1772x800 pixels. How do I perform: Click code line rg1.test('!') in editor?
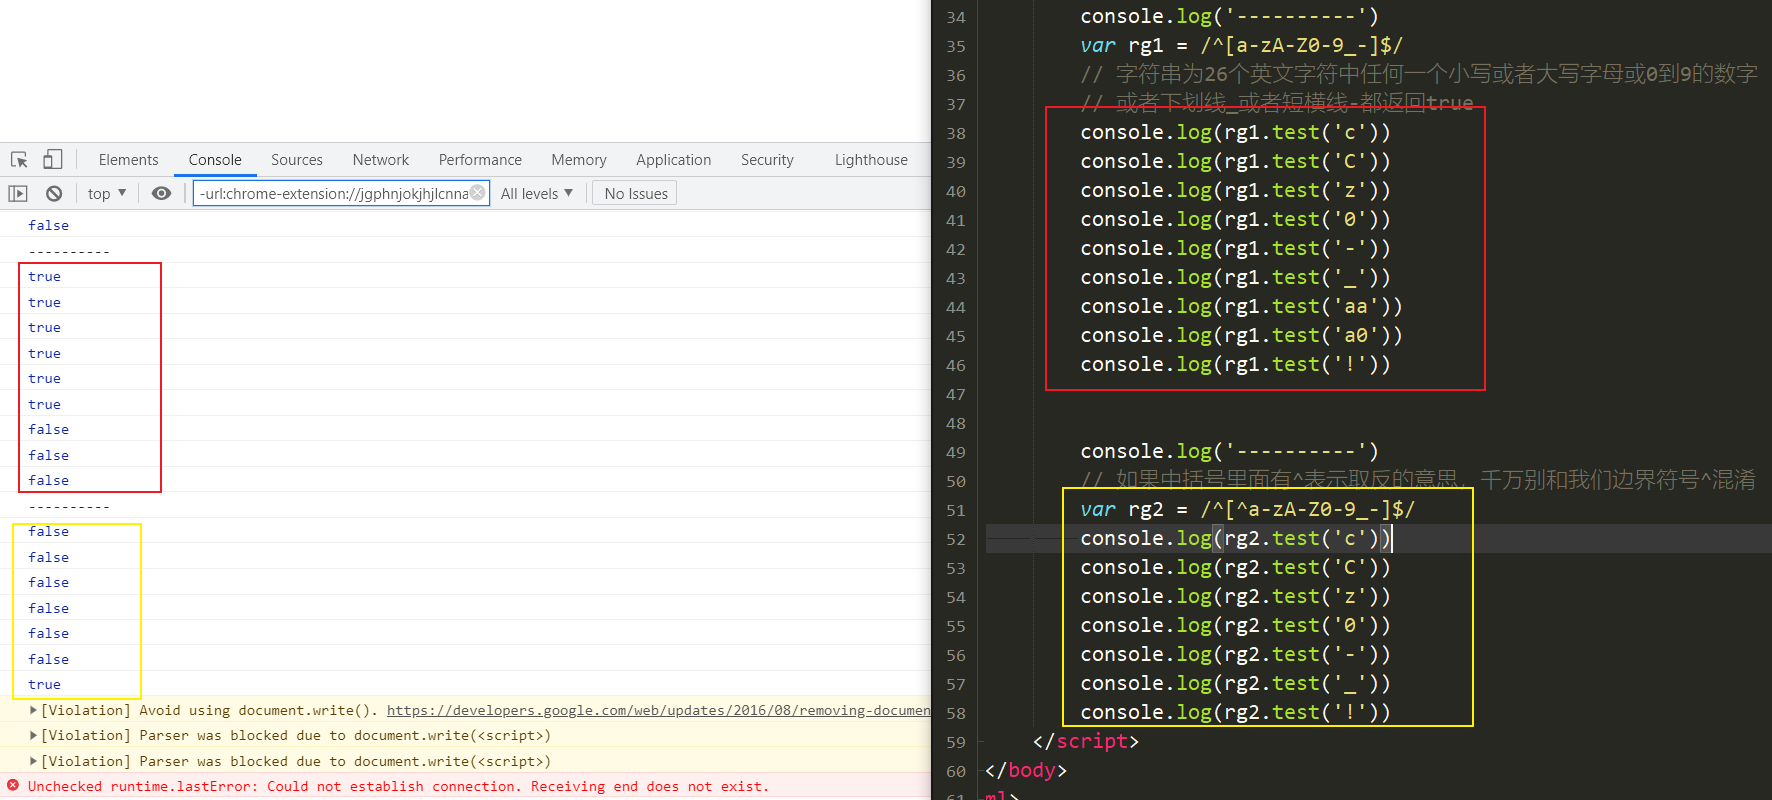coord(1235,365)
